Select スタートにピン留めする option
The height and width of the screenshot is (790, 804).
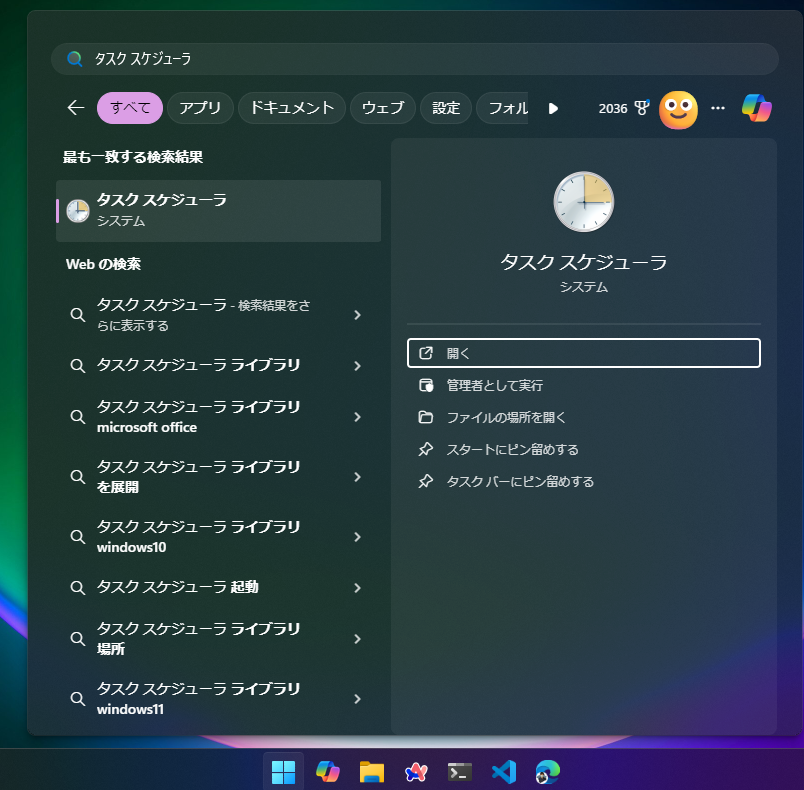click(x=512, y=449)
